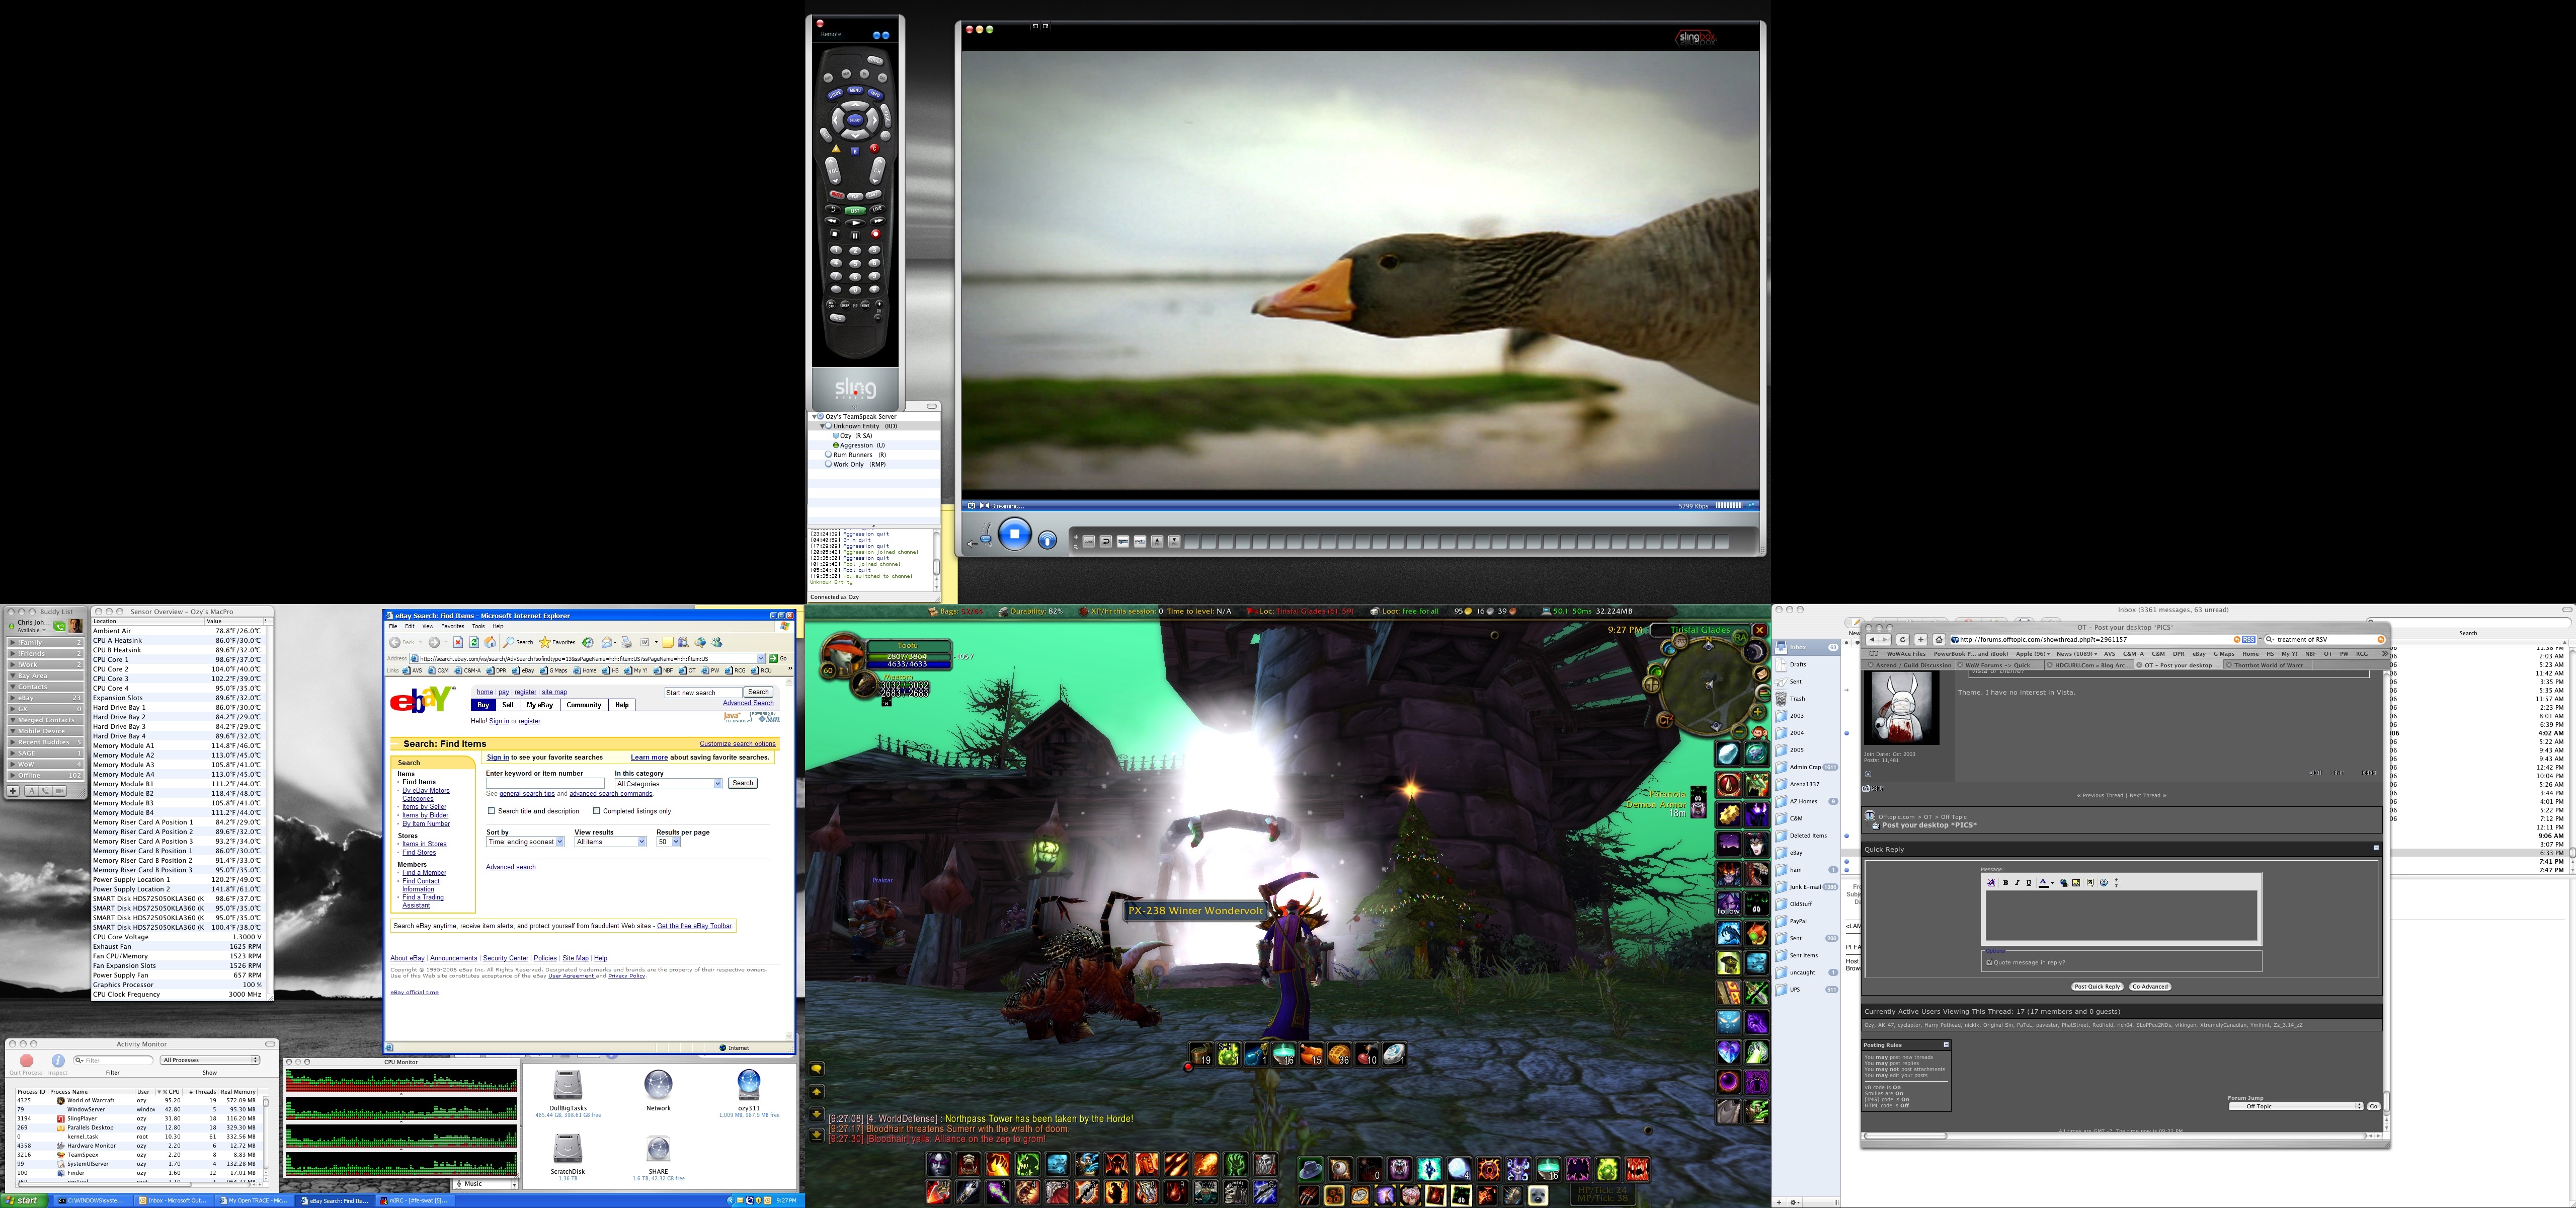The height and width of the screenshot is (1208, 2576).
Task: Open the Favorites menu in Internet Explorer
Action: coord(452,626)
